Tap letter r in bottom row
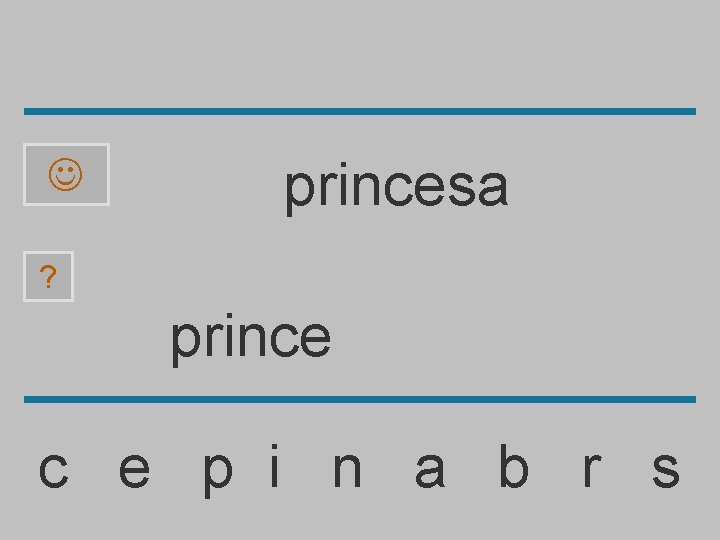 593,469
